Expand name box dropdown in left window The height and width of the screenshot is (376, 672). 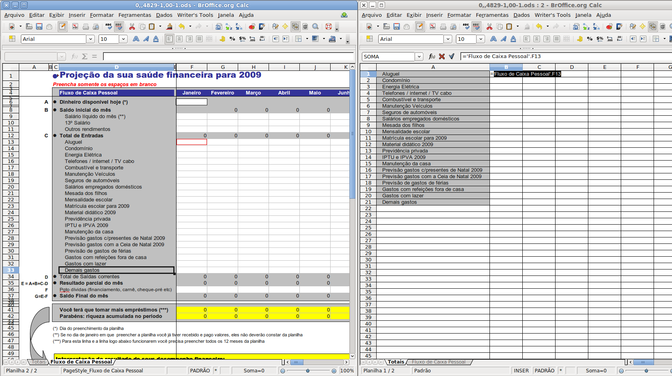point(61,57)
